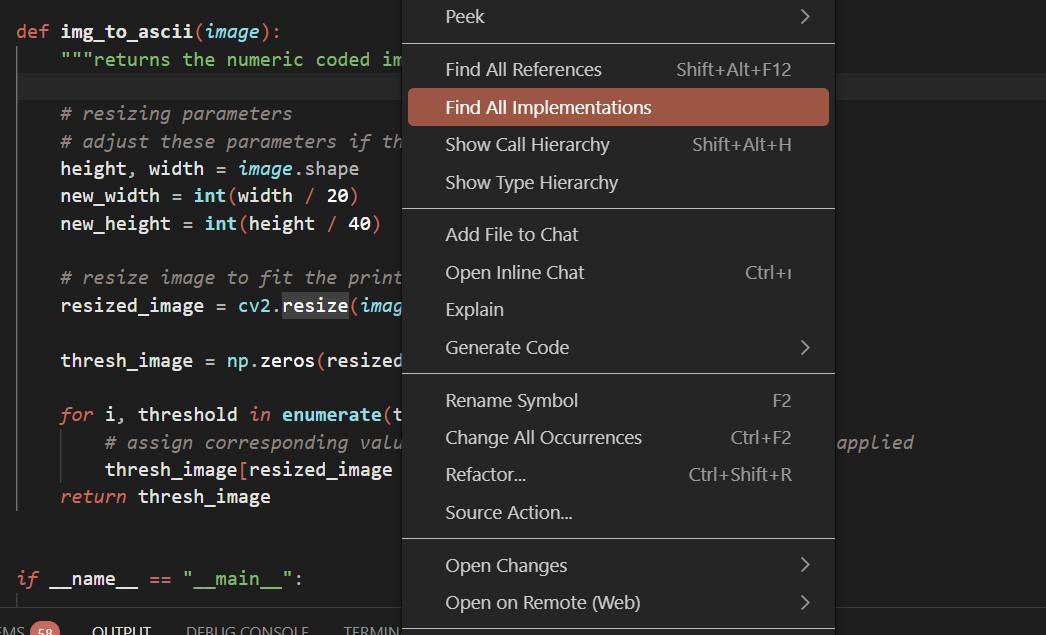Image resolution: width=1046 pixels, height=635 pixels.
Task: Select Add File to Chat
Action: tap(511, 234)
